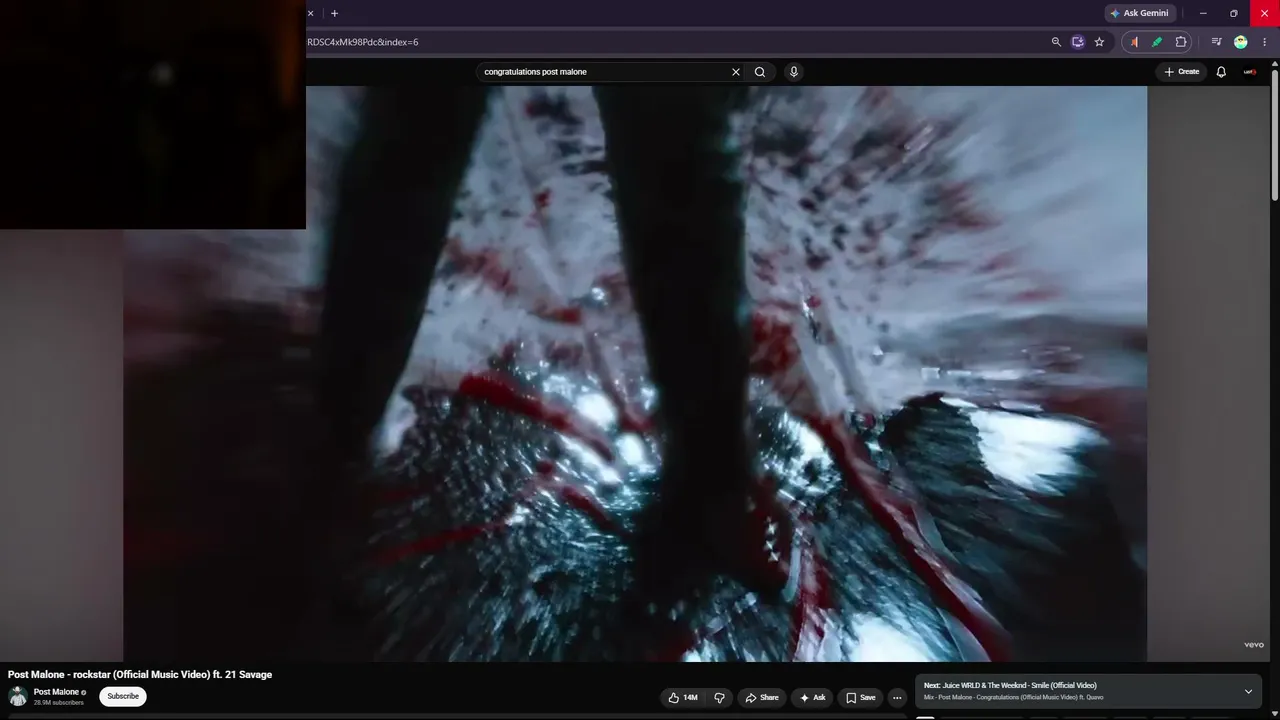This screenshot has height=720, width=1280.
Task: Open the media controls music-note icon
Action: click(1216, 42)
